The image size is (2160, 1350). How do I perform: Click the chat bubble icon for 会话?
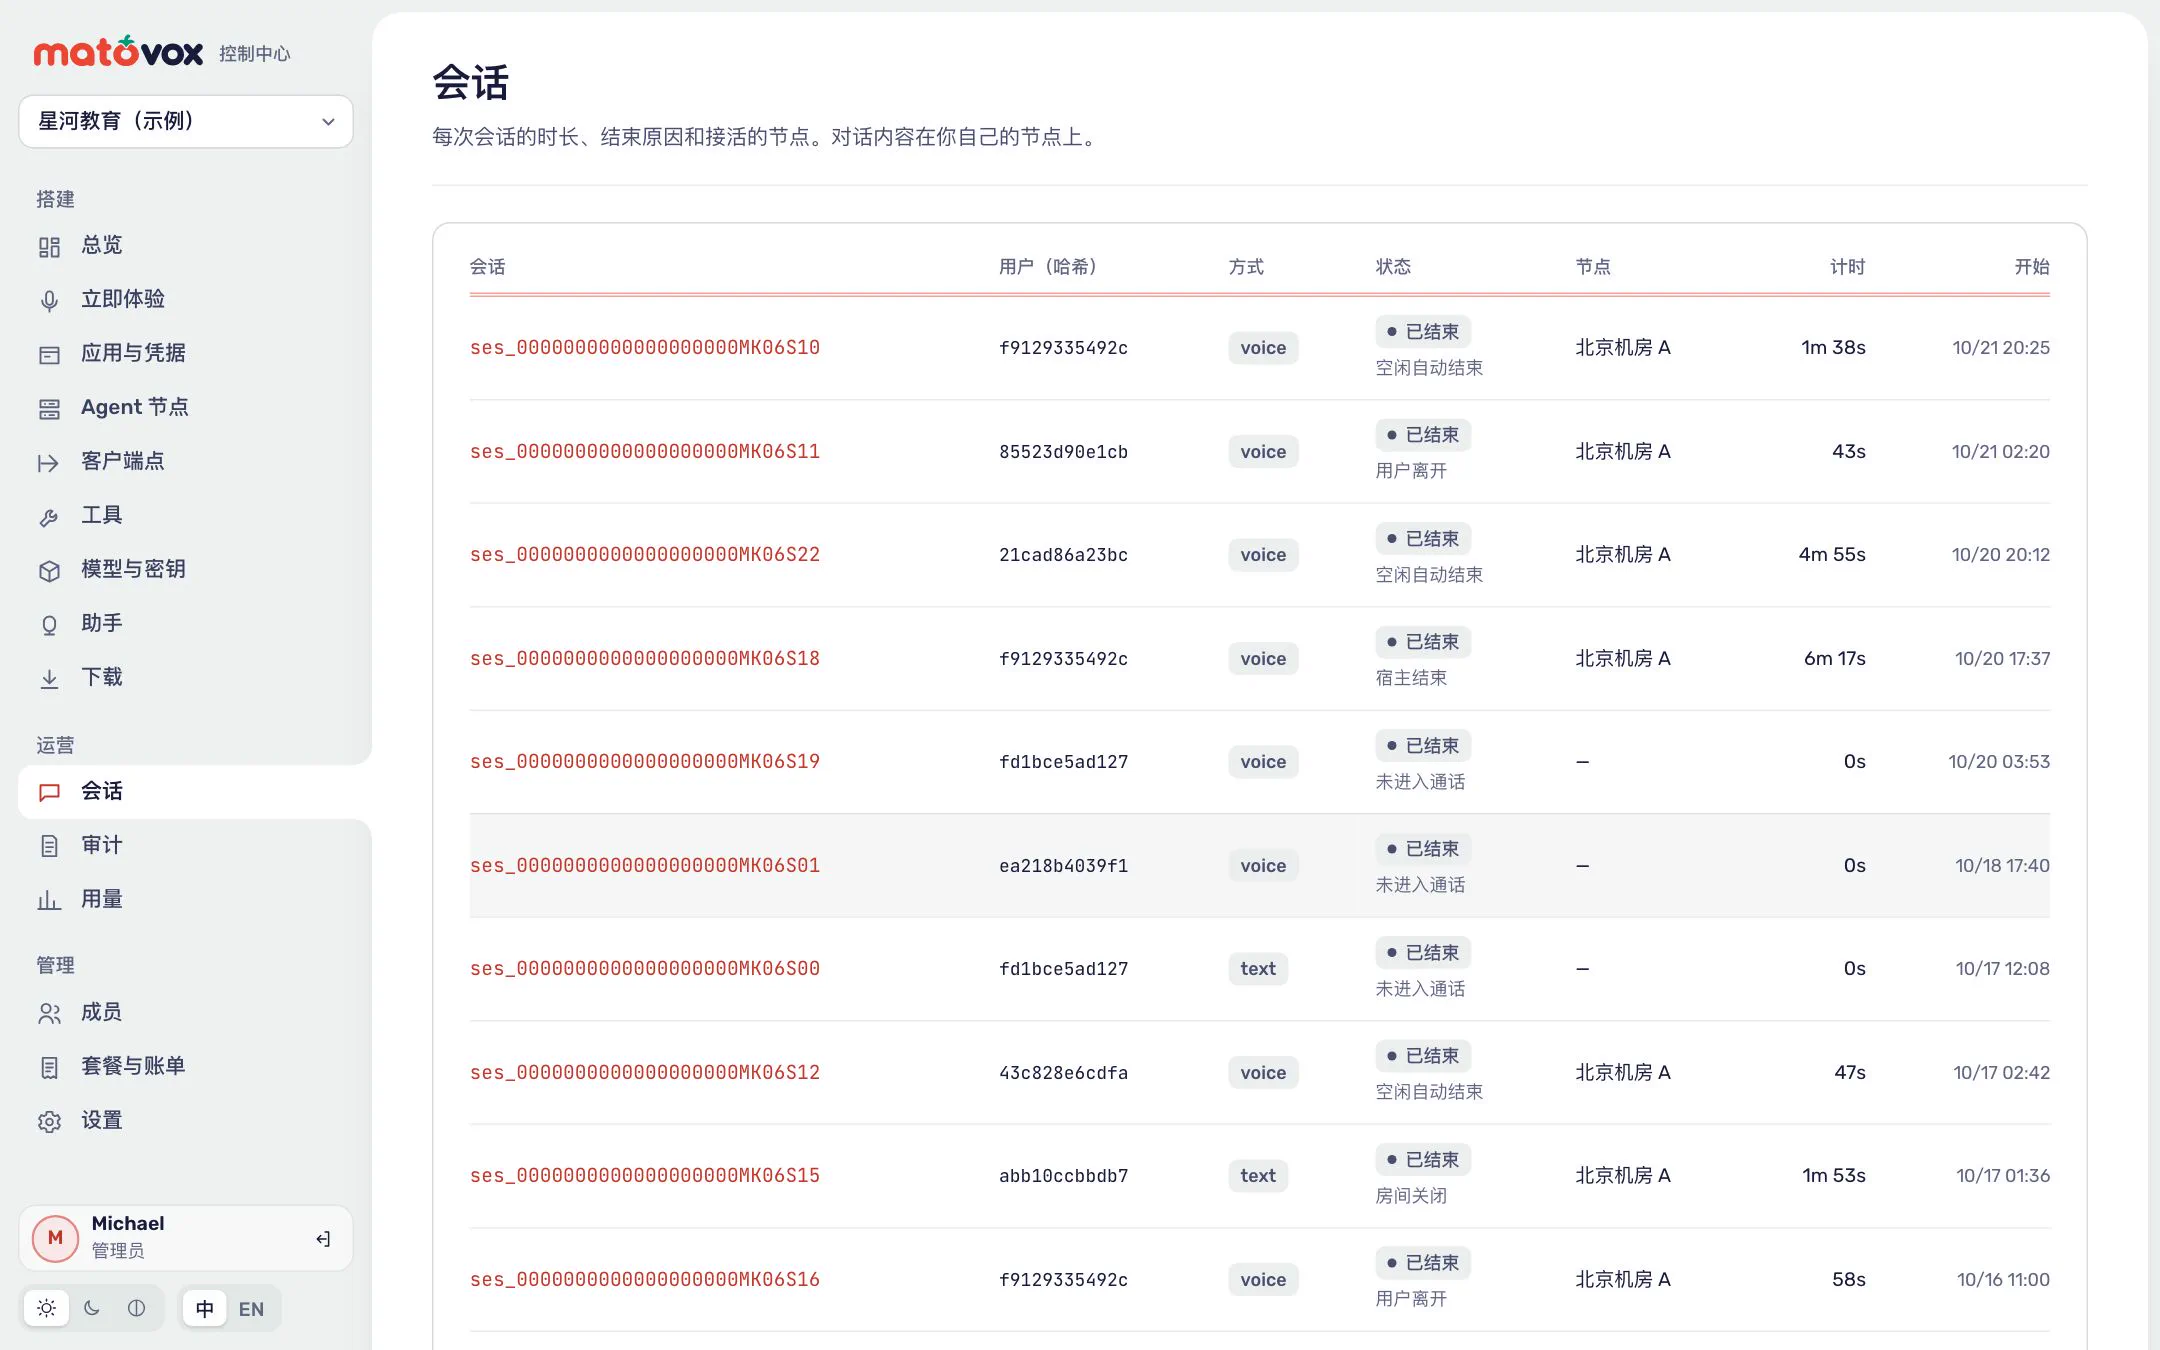pos(49,792)
